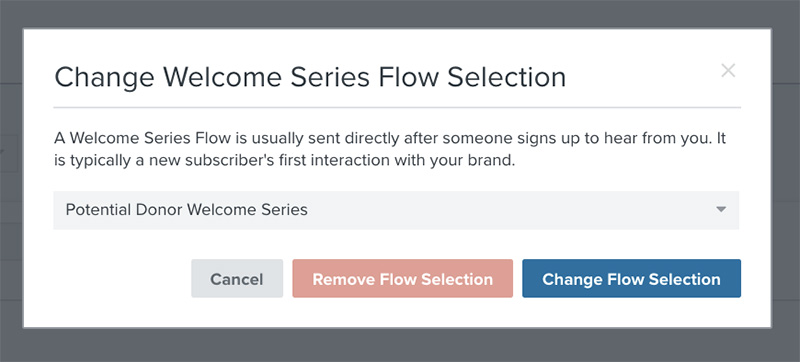800x362 pixels.
Task: Choose the red Remove Flow Selection button
Action: pyautogui.click(x=403, y=278)
